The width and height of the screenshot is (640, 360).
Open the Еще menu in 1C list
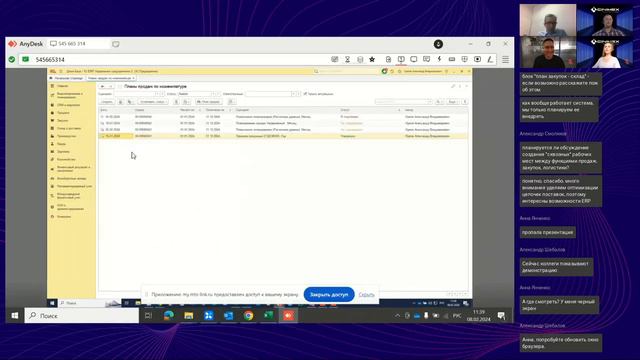[452, 102]
